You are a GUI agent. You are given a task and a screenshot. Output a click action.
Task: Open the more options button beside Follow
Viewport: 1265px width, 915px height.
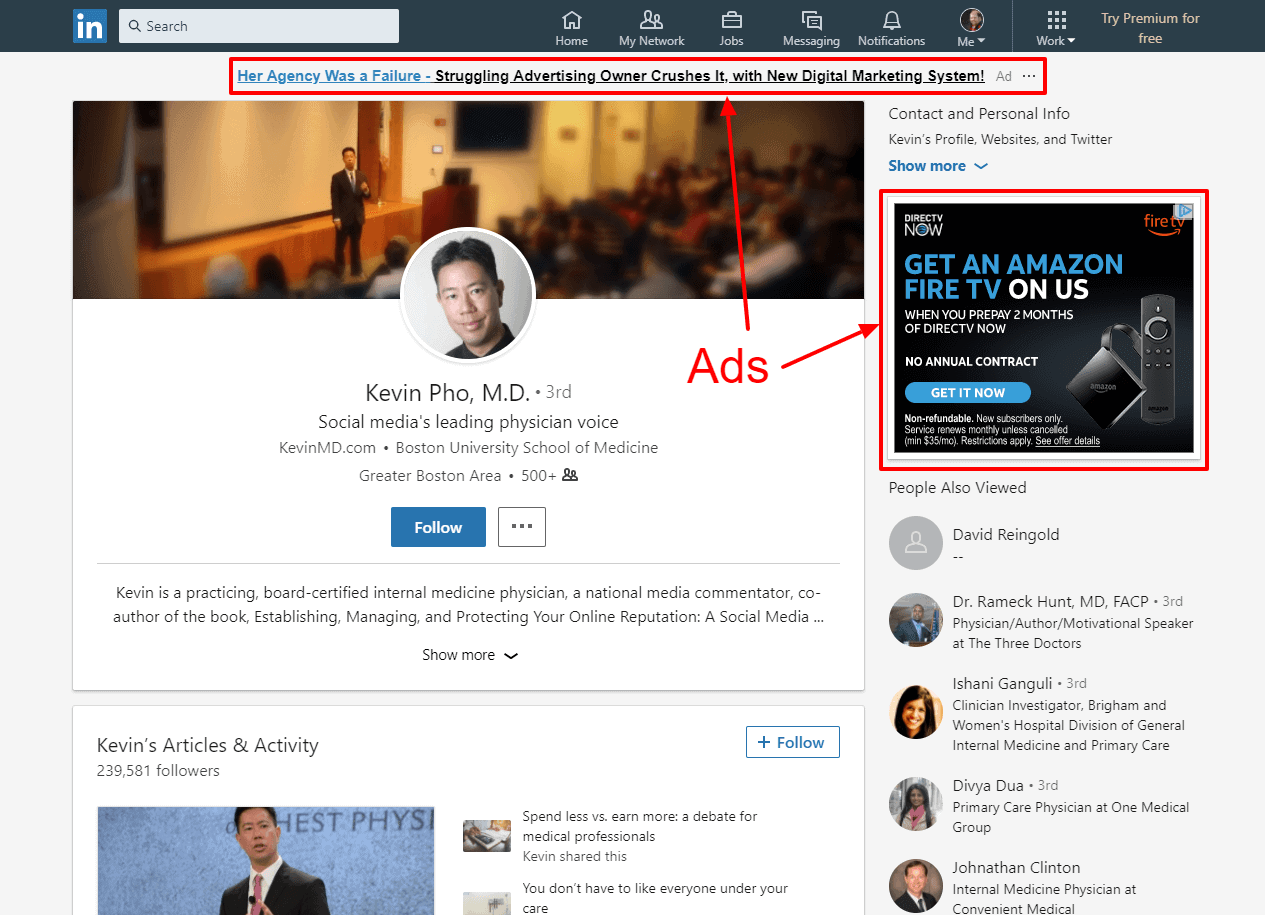[522, 527]
